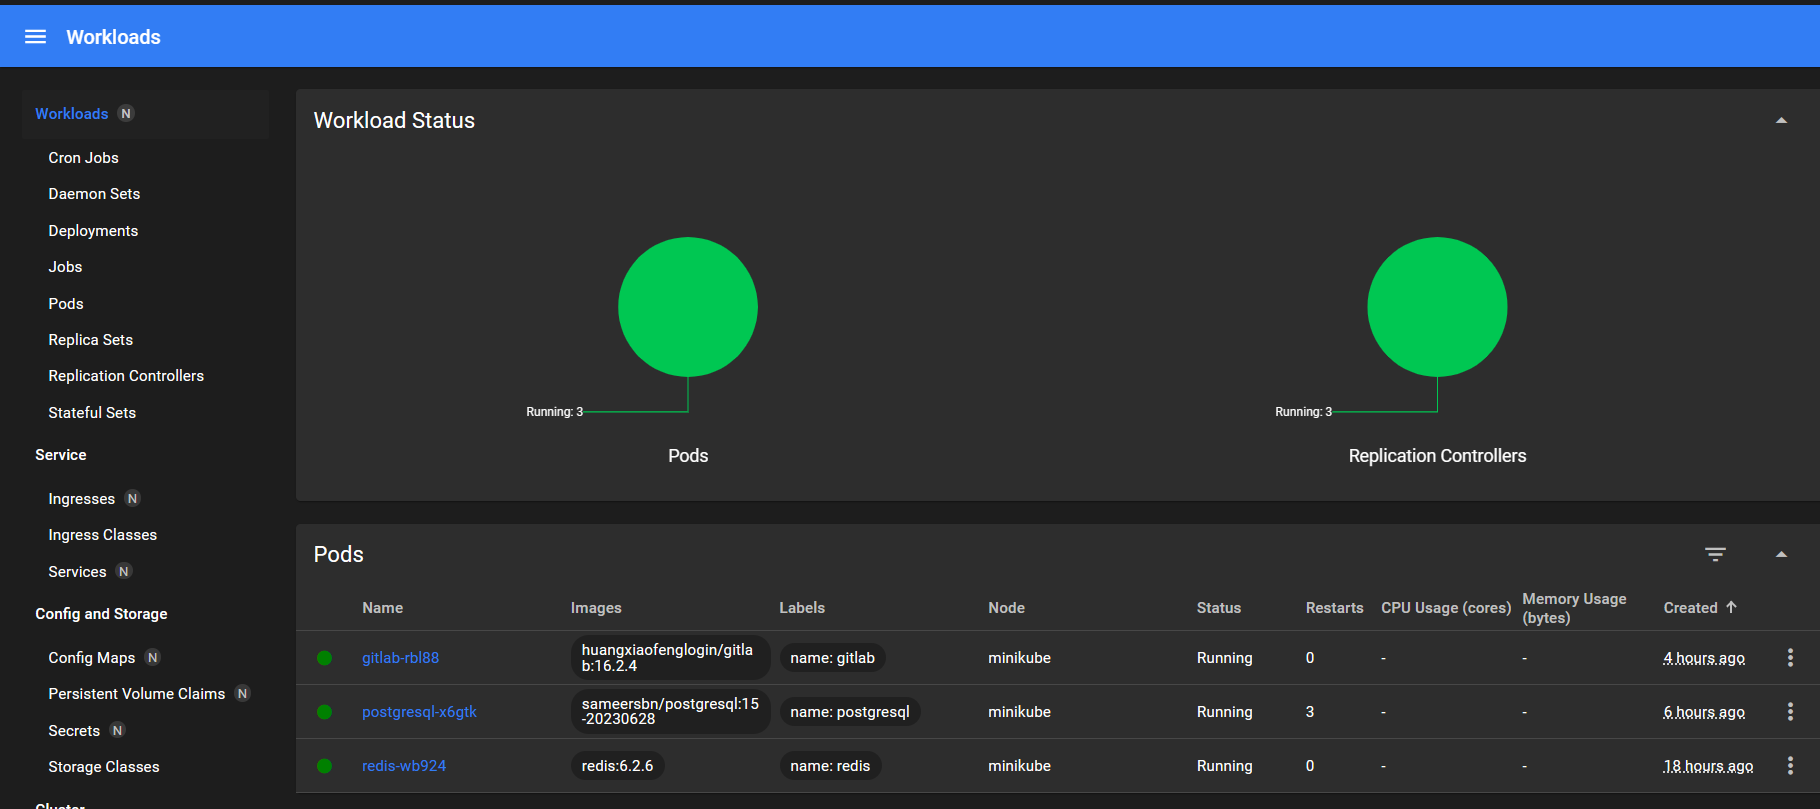Open Ingress Classes page
Viewport: 1820px width, 809px height.
[x=102, y=535]
